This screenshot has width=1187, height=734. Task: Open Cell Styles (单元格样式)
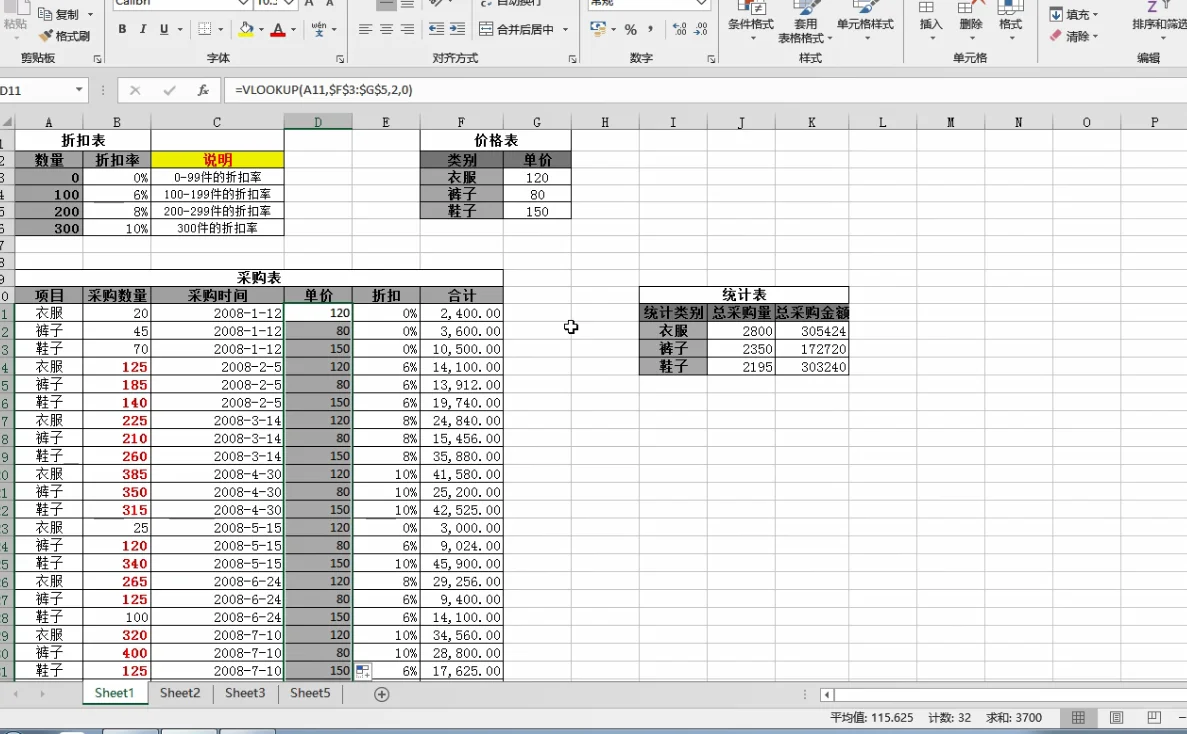pos(865,18)
